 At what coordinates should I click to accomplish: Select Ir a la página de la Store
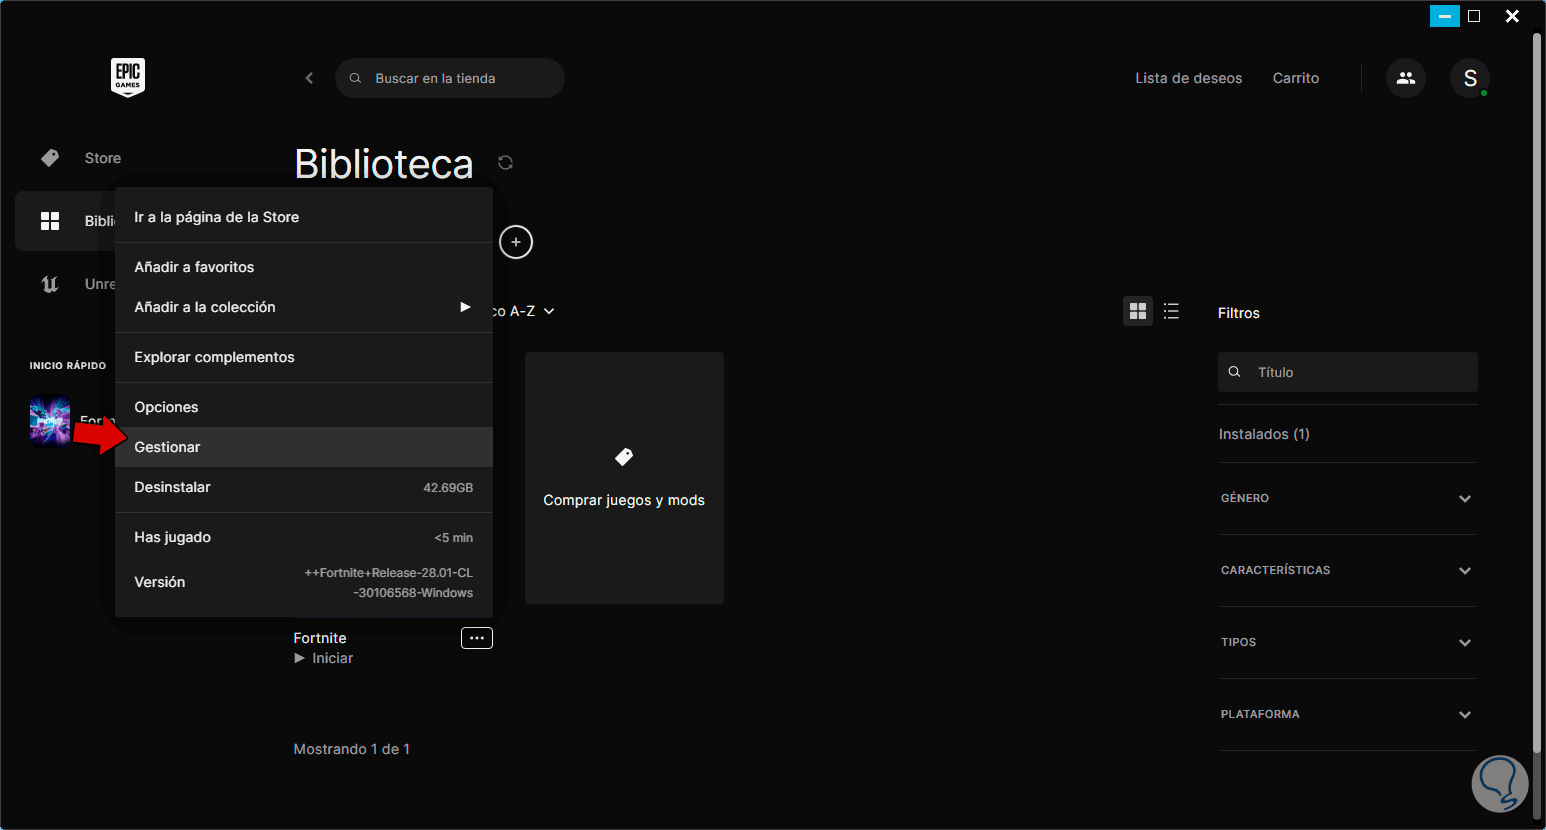pos(304,217)
